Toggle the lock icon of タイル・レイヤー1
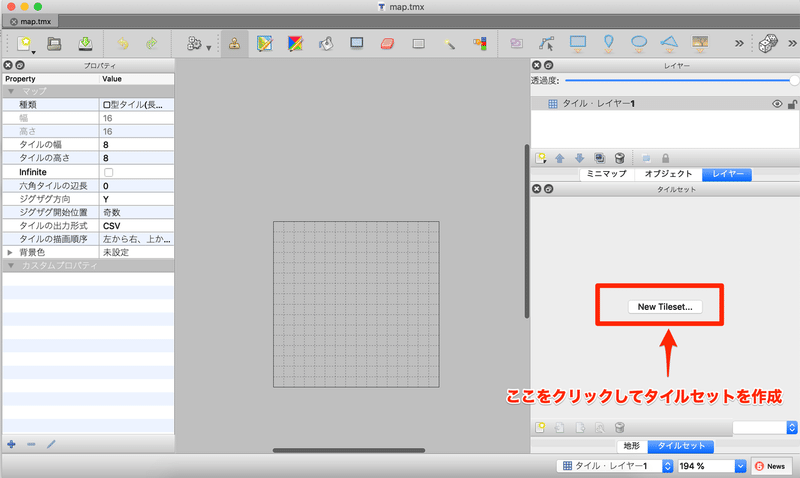This screenshot has width=800, height=478. point(792,104)
